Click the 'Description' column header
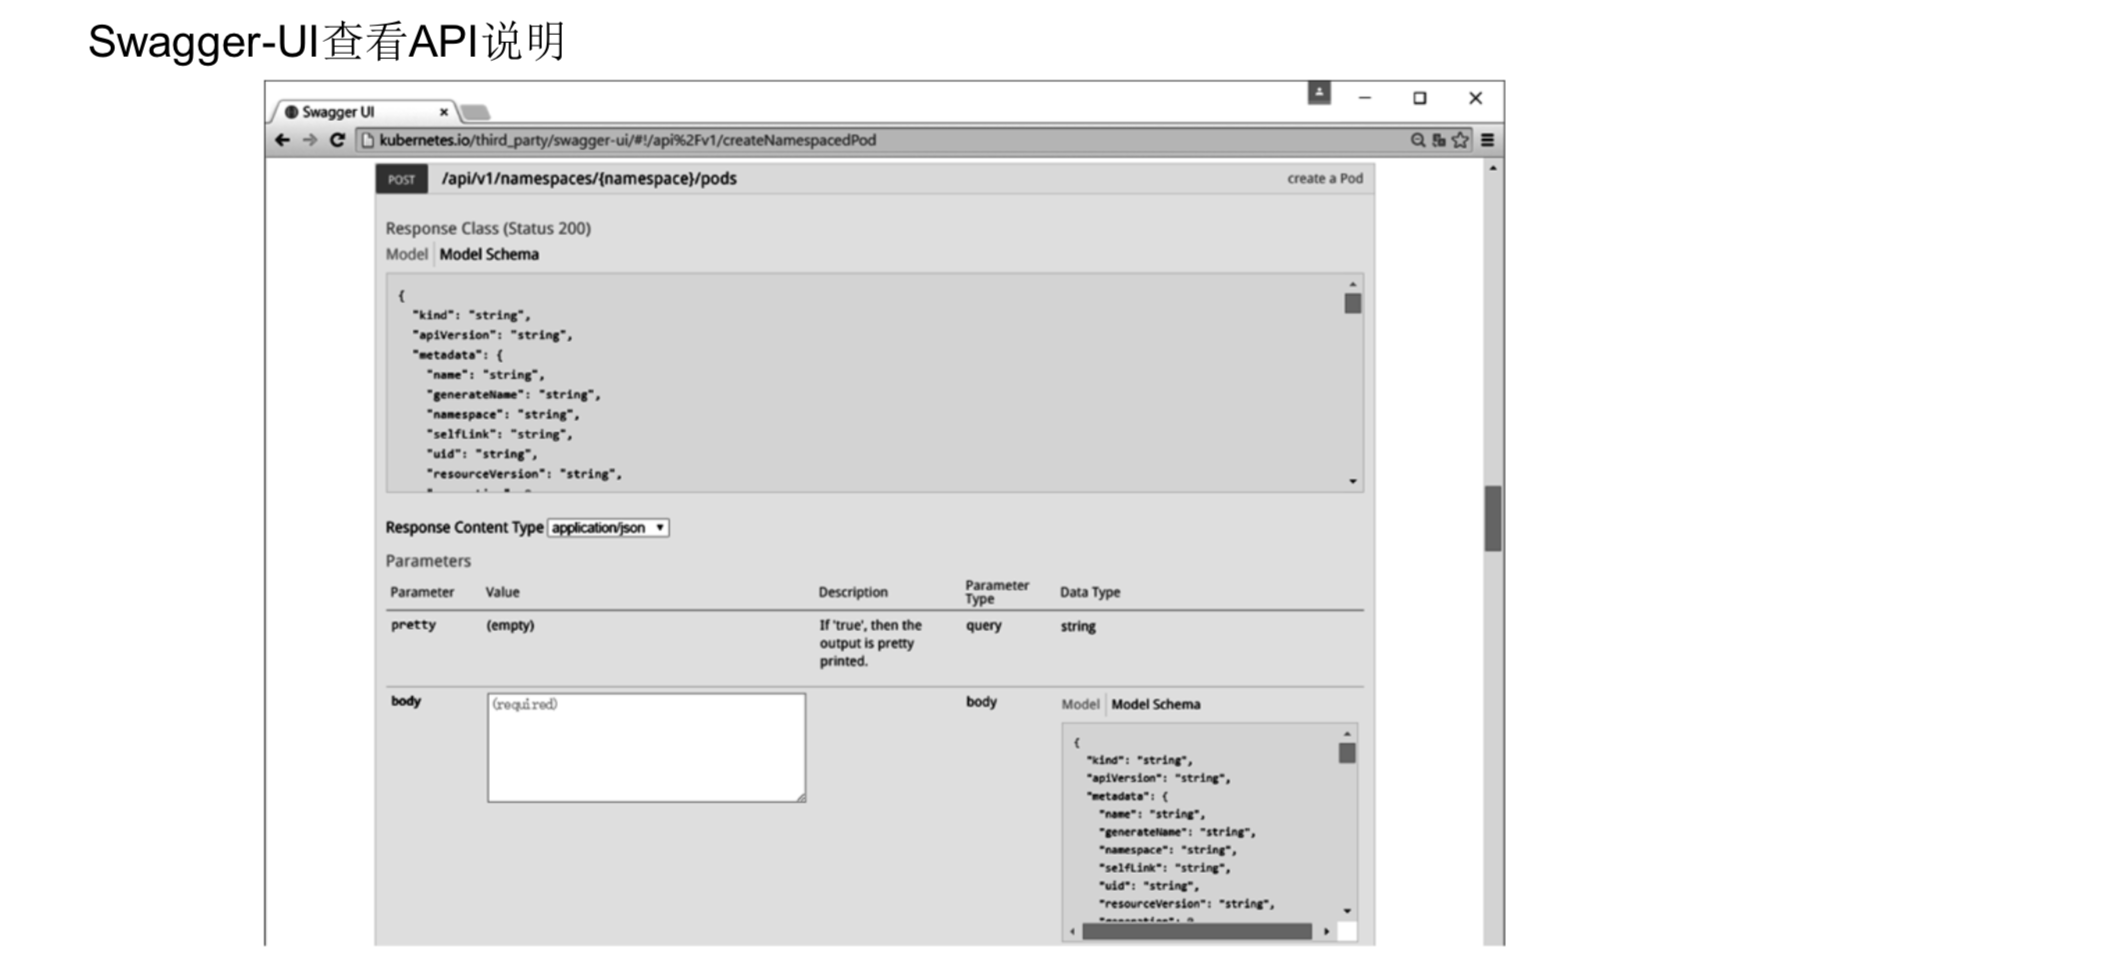Viewport: 2108px width, 972px height. point(853,592)
